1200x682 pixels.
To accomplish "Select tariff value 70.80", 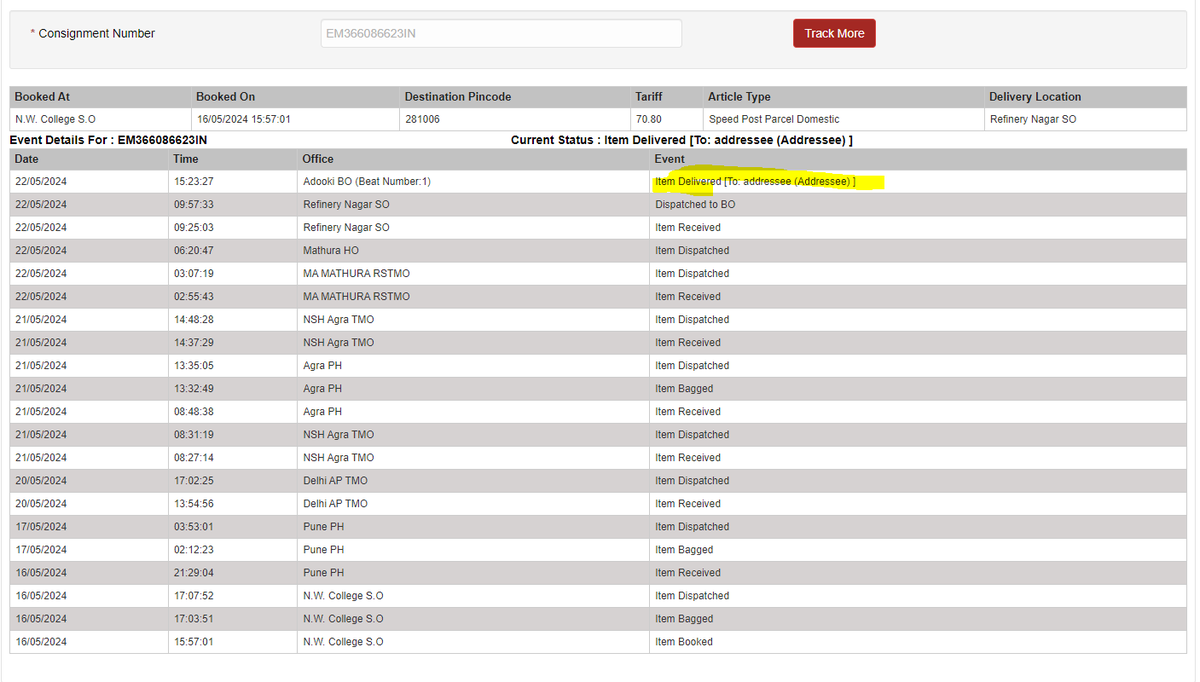I will coord(667,119).
